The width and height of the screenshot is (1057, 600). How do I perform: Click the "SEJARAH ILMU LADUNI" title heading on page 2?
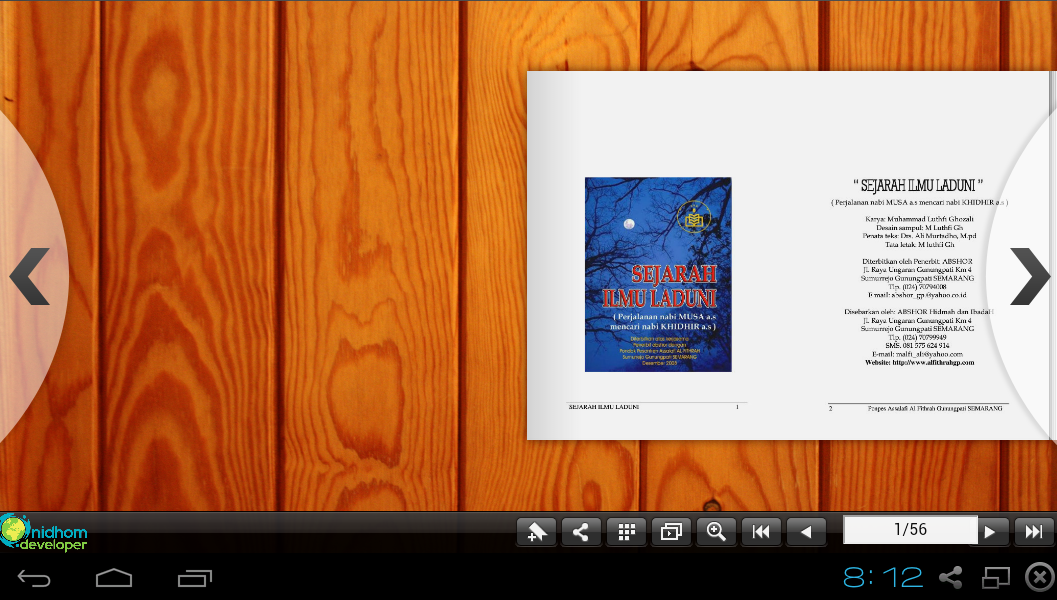[x=918, y=185]
